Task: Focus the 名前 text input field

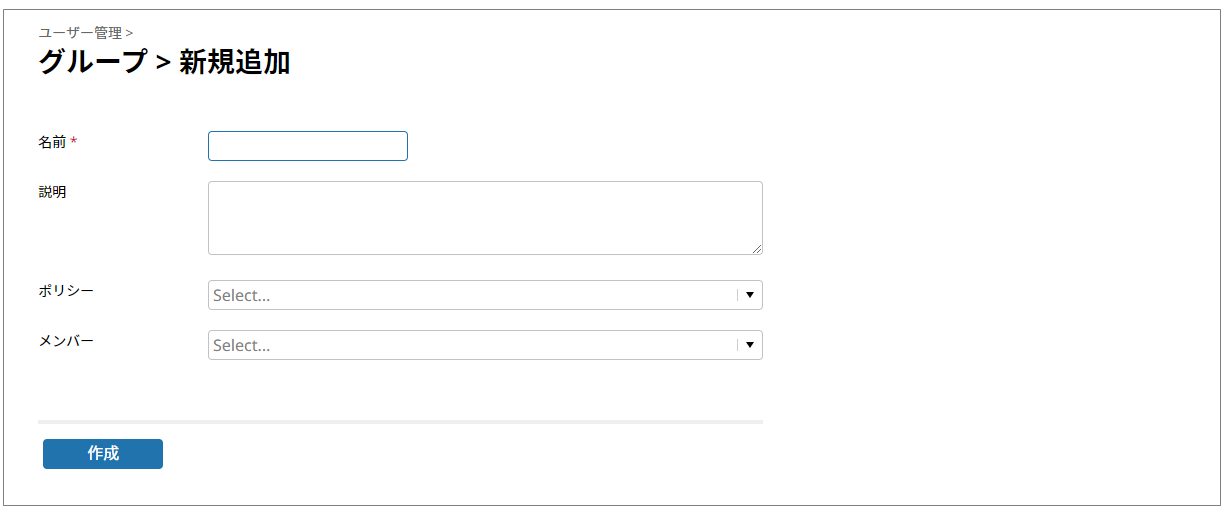Action: click(307, 146)
